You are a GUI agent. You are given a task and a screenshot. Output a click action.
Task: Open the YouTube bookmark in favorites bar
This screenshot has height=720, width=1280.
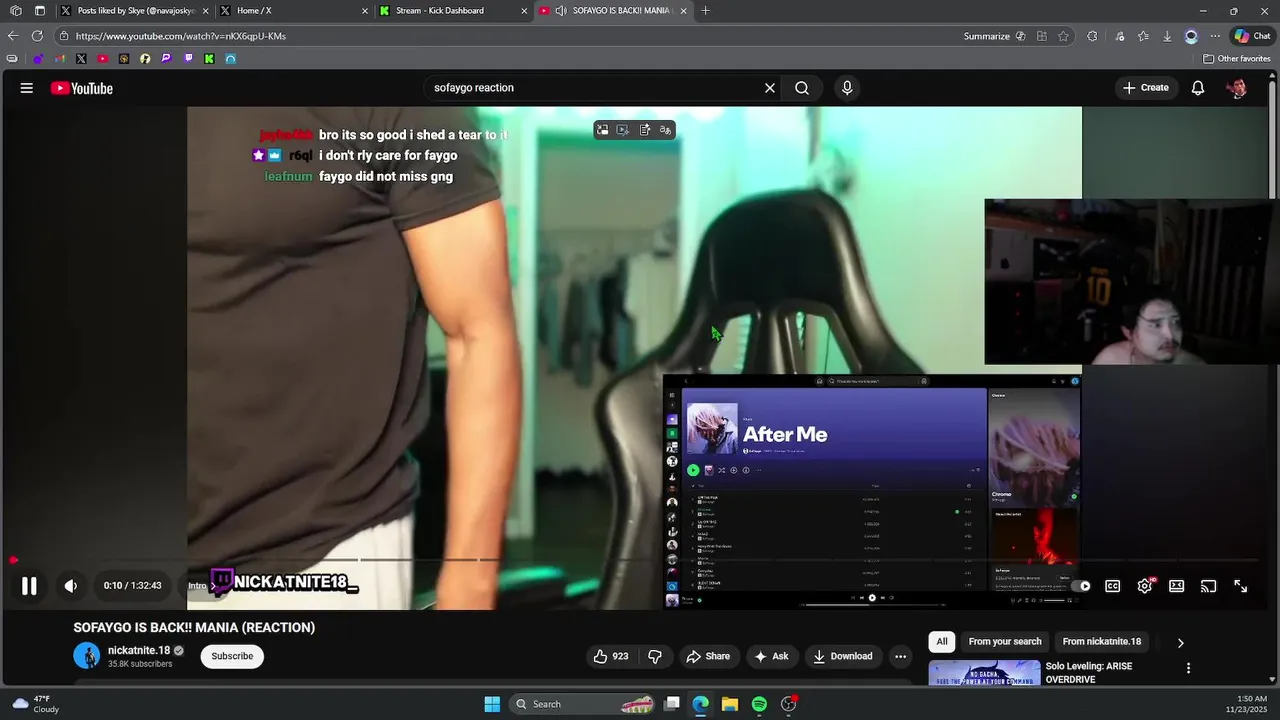coord(103,59)
